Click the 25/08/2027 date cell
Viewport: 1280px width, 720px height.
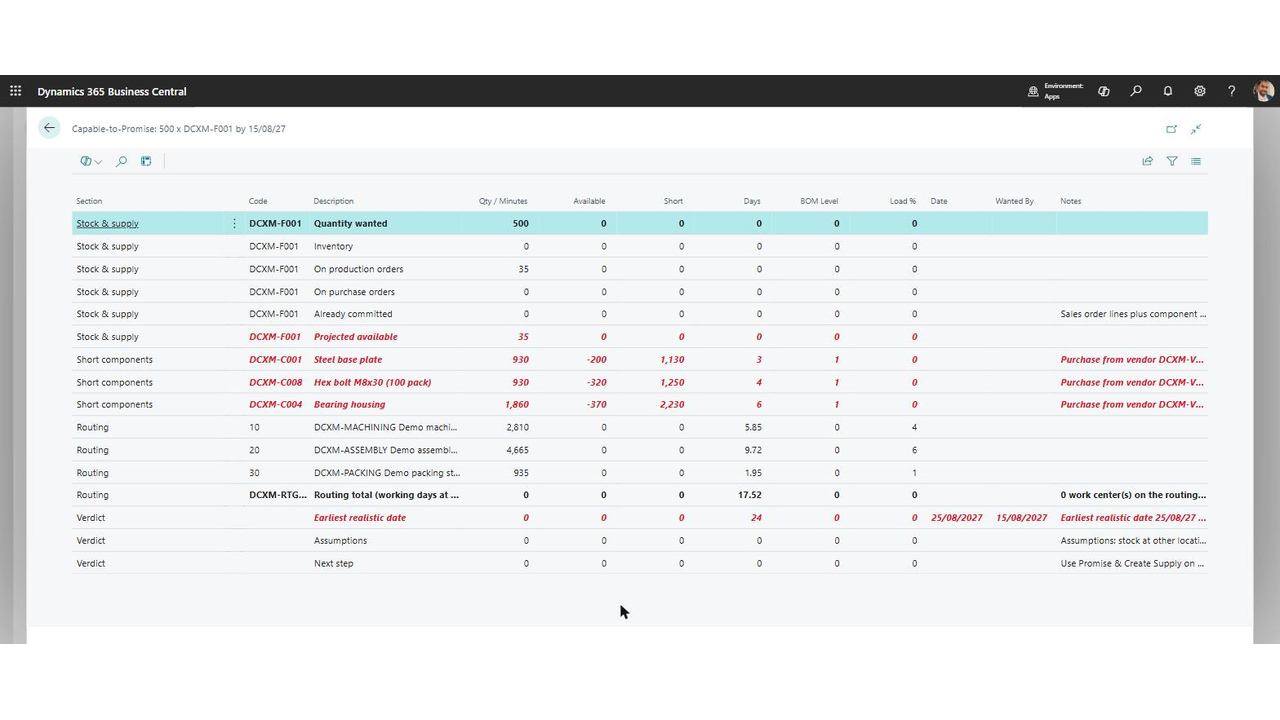click(956, 518)
